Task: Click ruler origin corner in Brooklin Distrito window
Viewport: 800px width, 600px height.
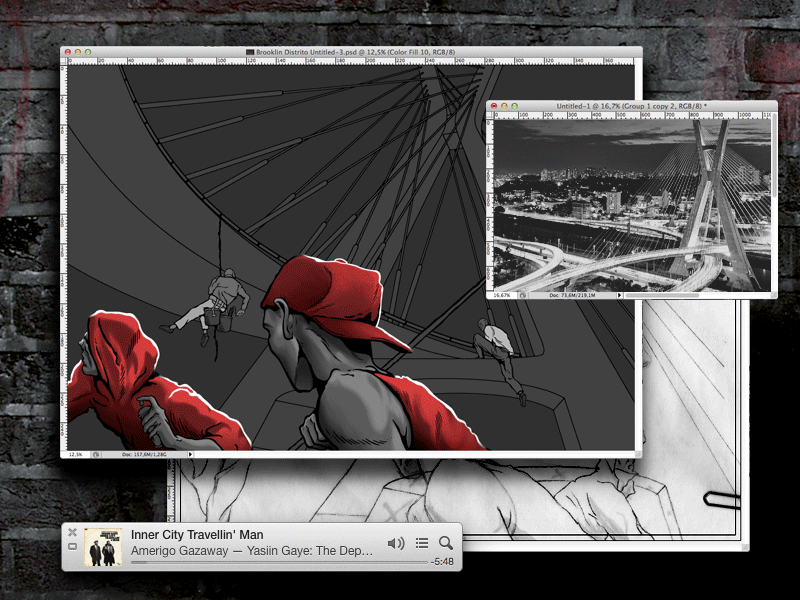Action: (64, 61)
